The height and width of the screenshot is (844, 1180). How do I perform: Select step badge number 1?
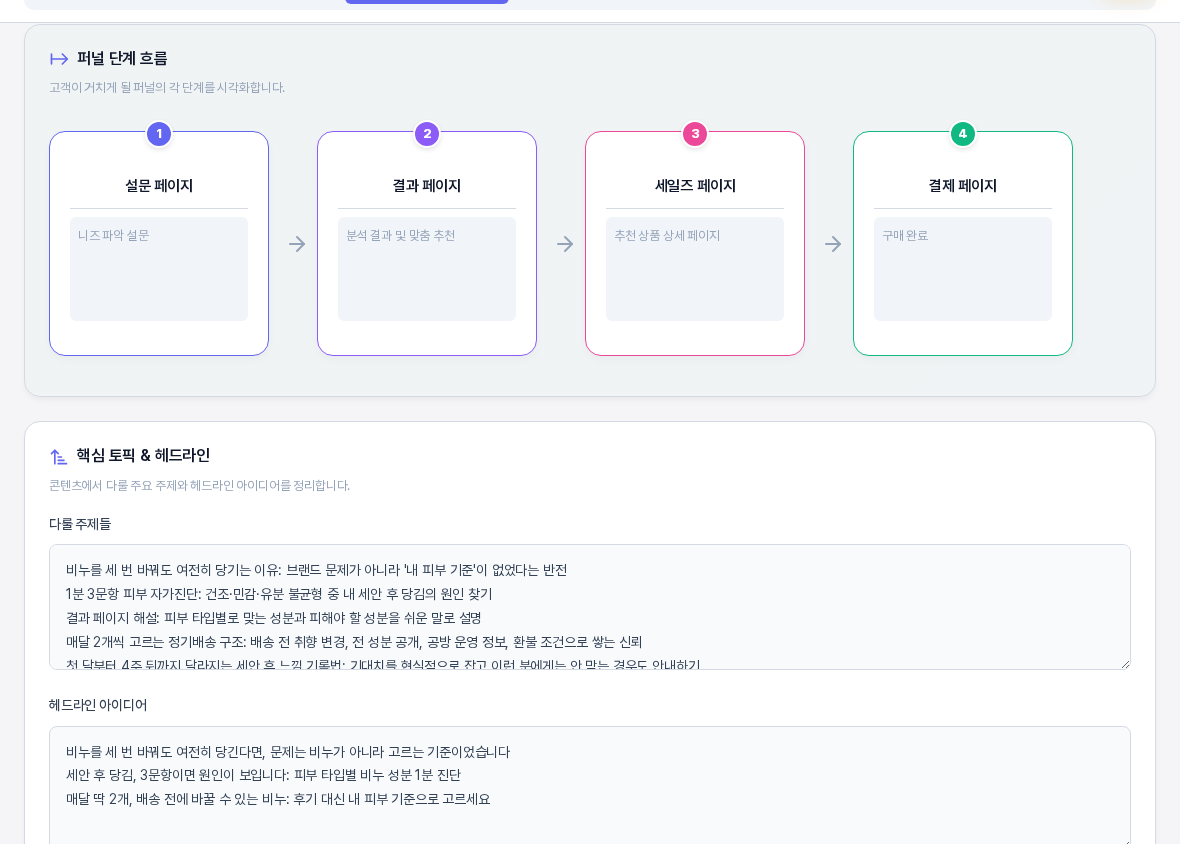159,134
